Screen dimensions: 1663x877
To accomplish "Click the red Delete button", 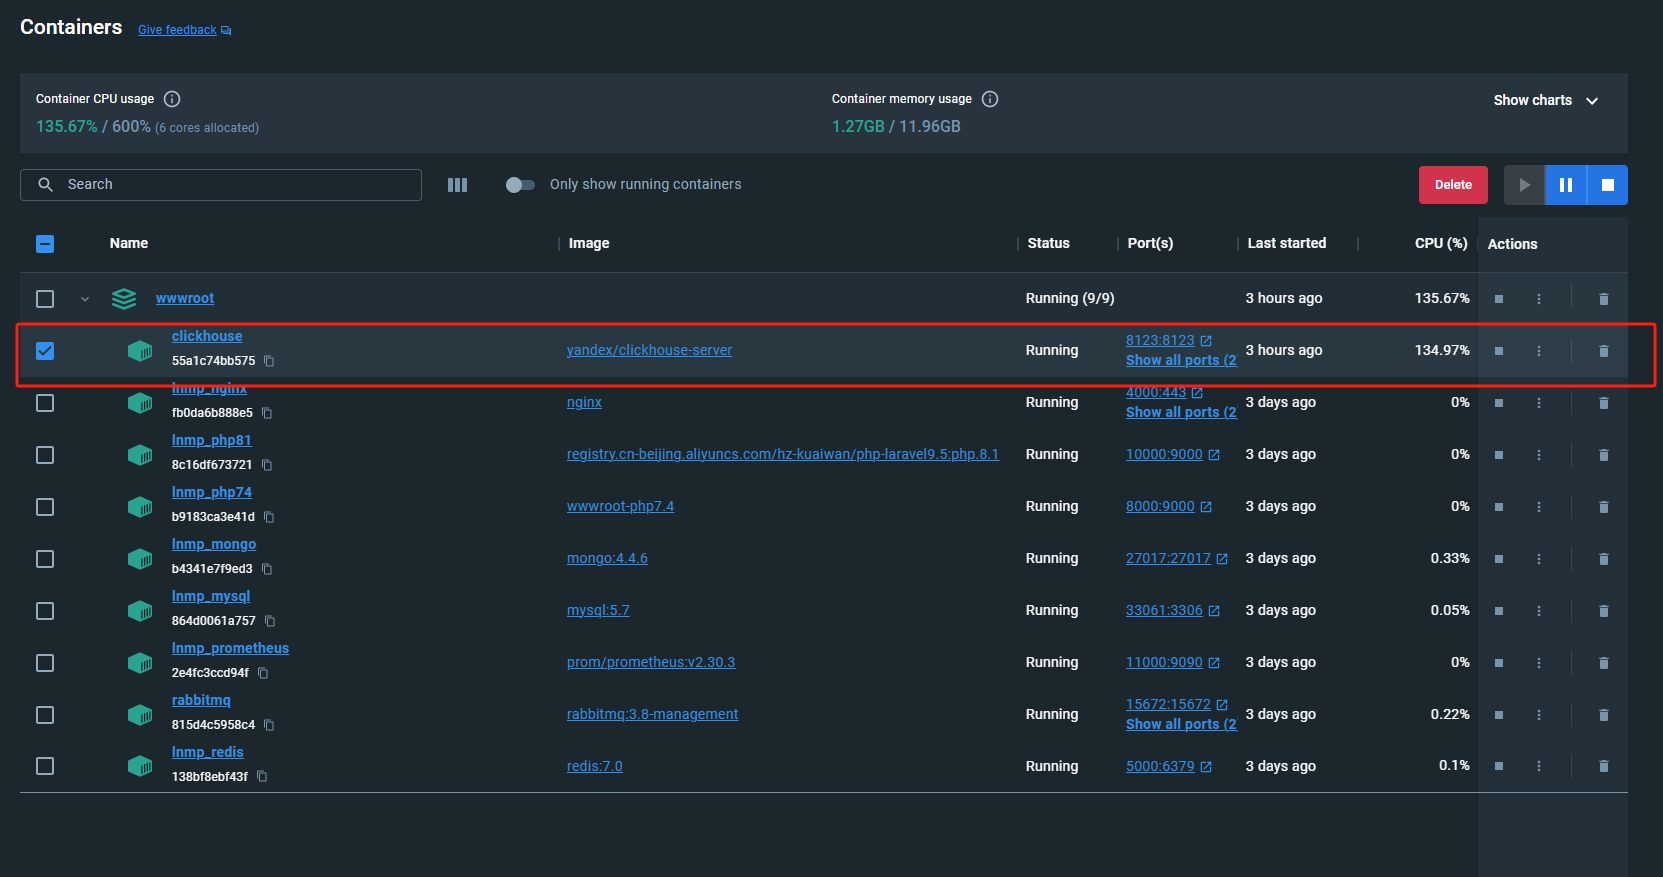I will [1453, 185].
